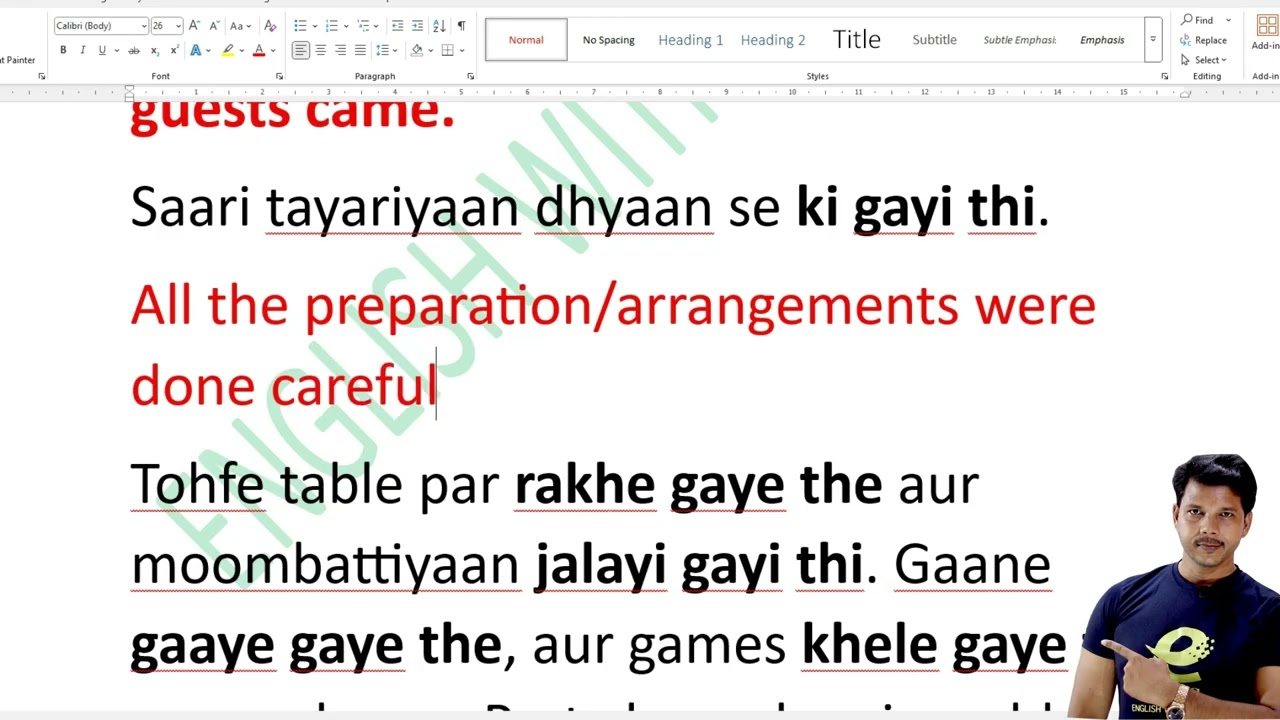This screenshot has height=720, width=1280.
Task: Apply the Title style
Action: (857, 40)
